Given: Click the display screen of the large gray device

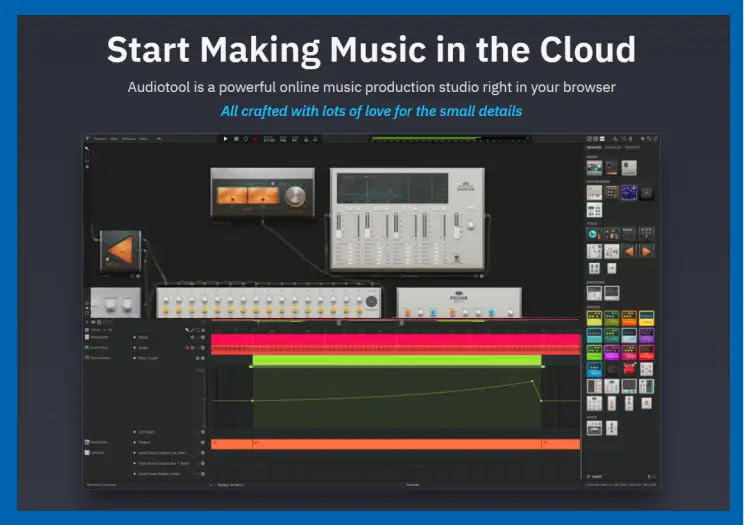Looking at the screenshot, I should click(x=392, y=188).
